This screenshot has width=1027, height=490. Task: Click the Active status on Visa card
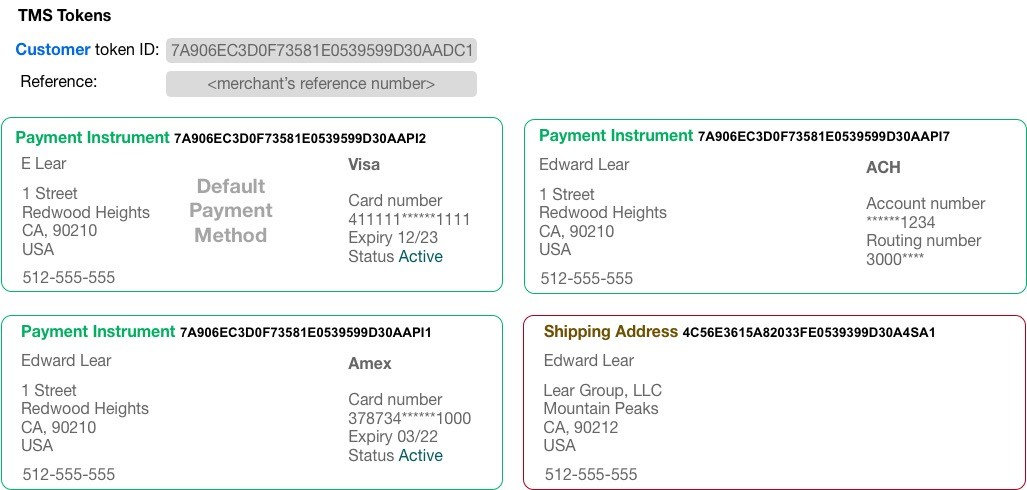(420, 256)
